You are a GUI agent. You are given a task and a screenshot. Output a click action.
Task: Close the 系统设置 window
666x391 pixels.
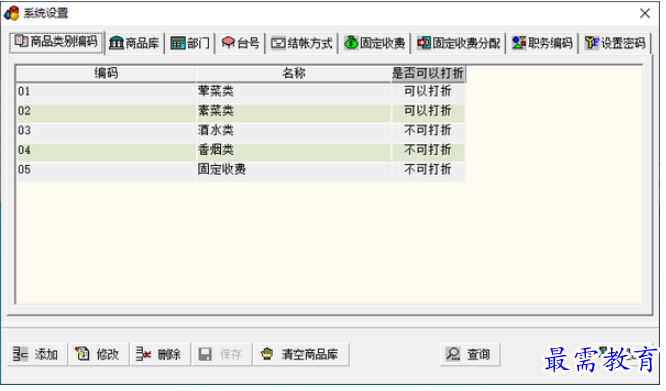click(645, 13)
